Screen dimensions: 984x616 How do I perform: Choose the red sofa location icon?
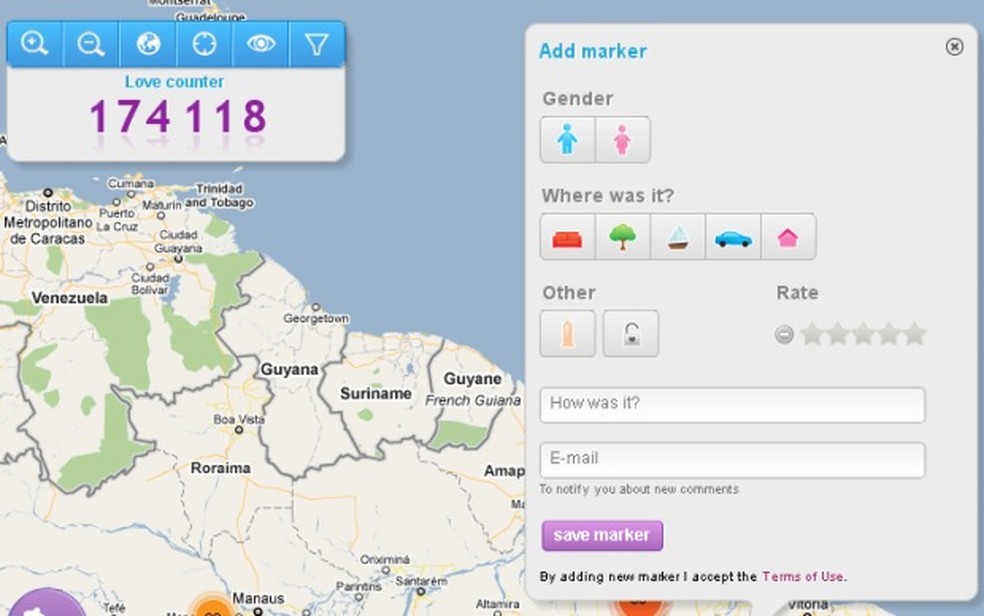tap(567, 237)
